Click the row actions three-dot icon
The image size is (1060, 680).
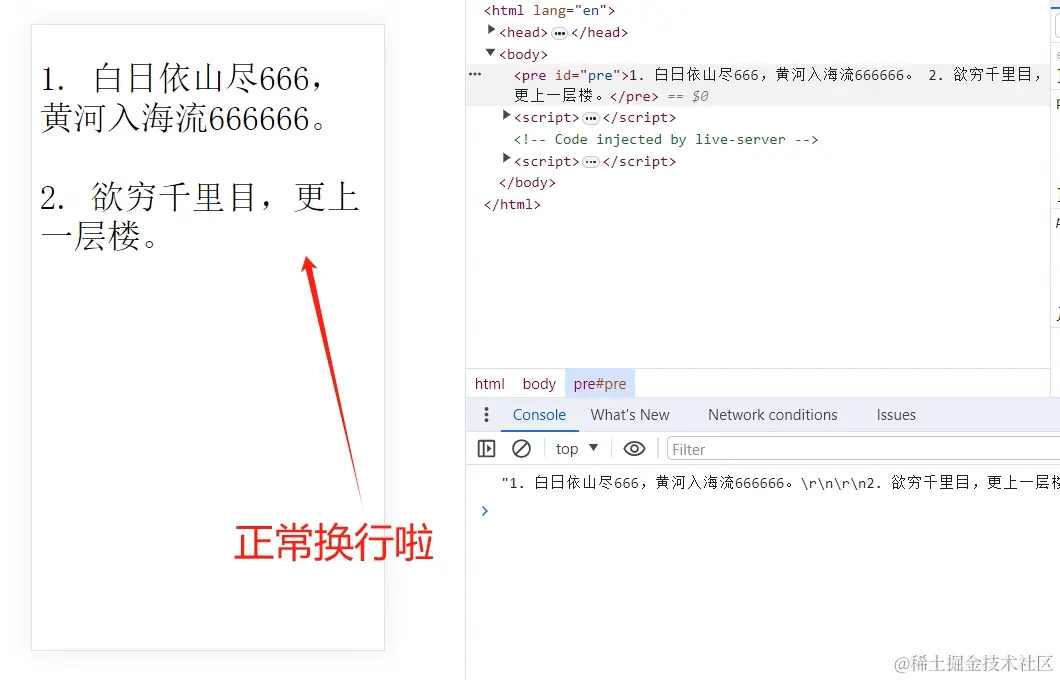[475, 74]
